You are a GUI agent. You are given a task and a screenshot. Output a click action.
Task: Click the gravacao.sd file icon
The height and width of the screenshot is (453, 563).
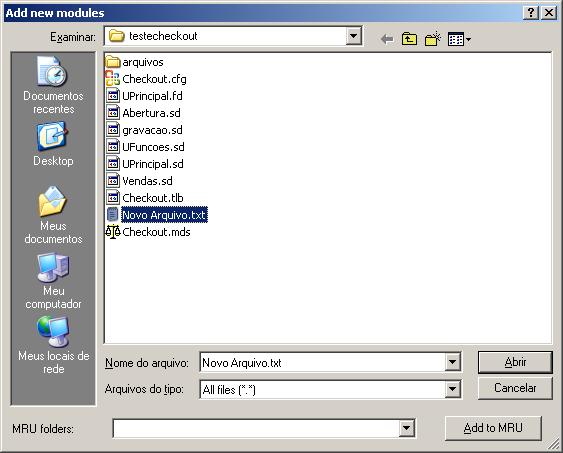click(113, 130)
